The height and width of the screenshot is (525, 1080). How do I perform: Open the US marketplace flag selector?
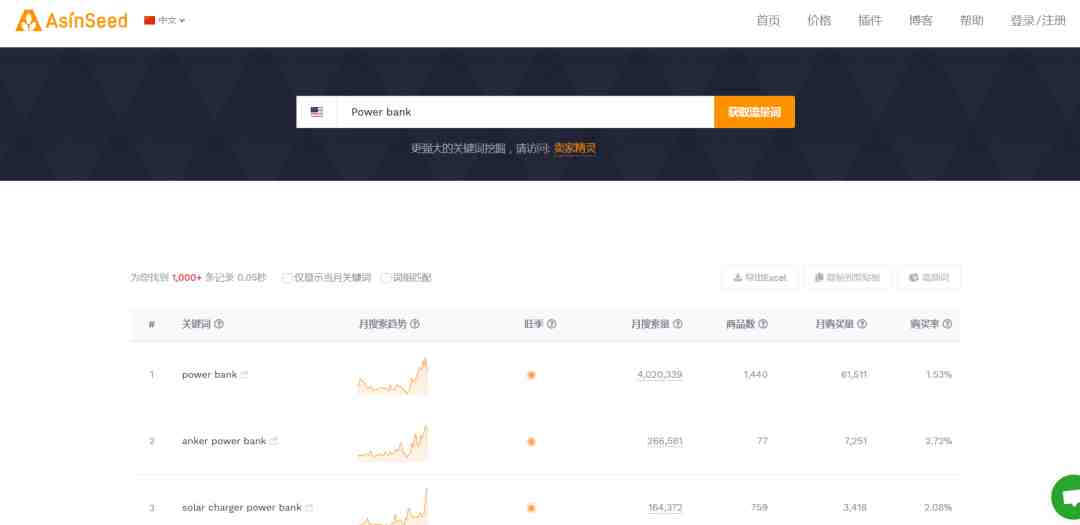[317, 112]
